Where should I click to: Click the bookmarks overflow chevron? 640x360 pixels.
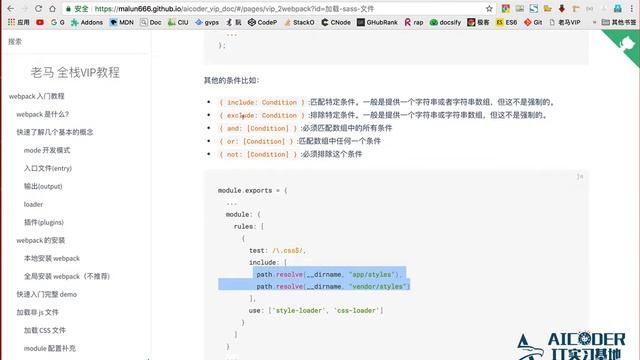pos(594,22)
